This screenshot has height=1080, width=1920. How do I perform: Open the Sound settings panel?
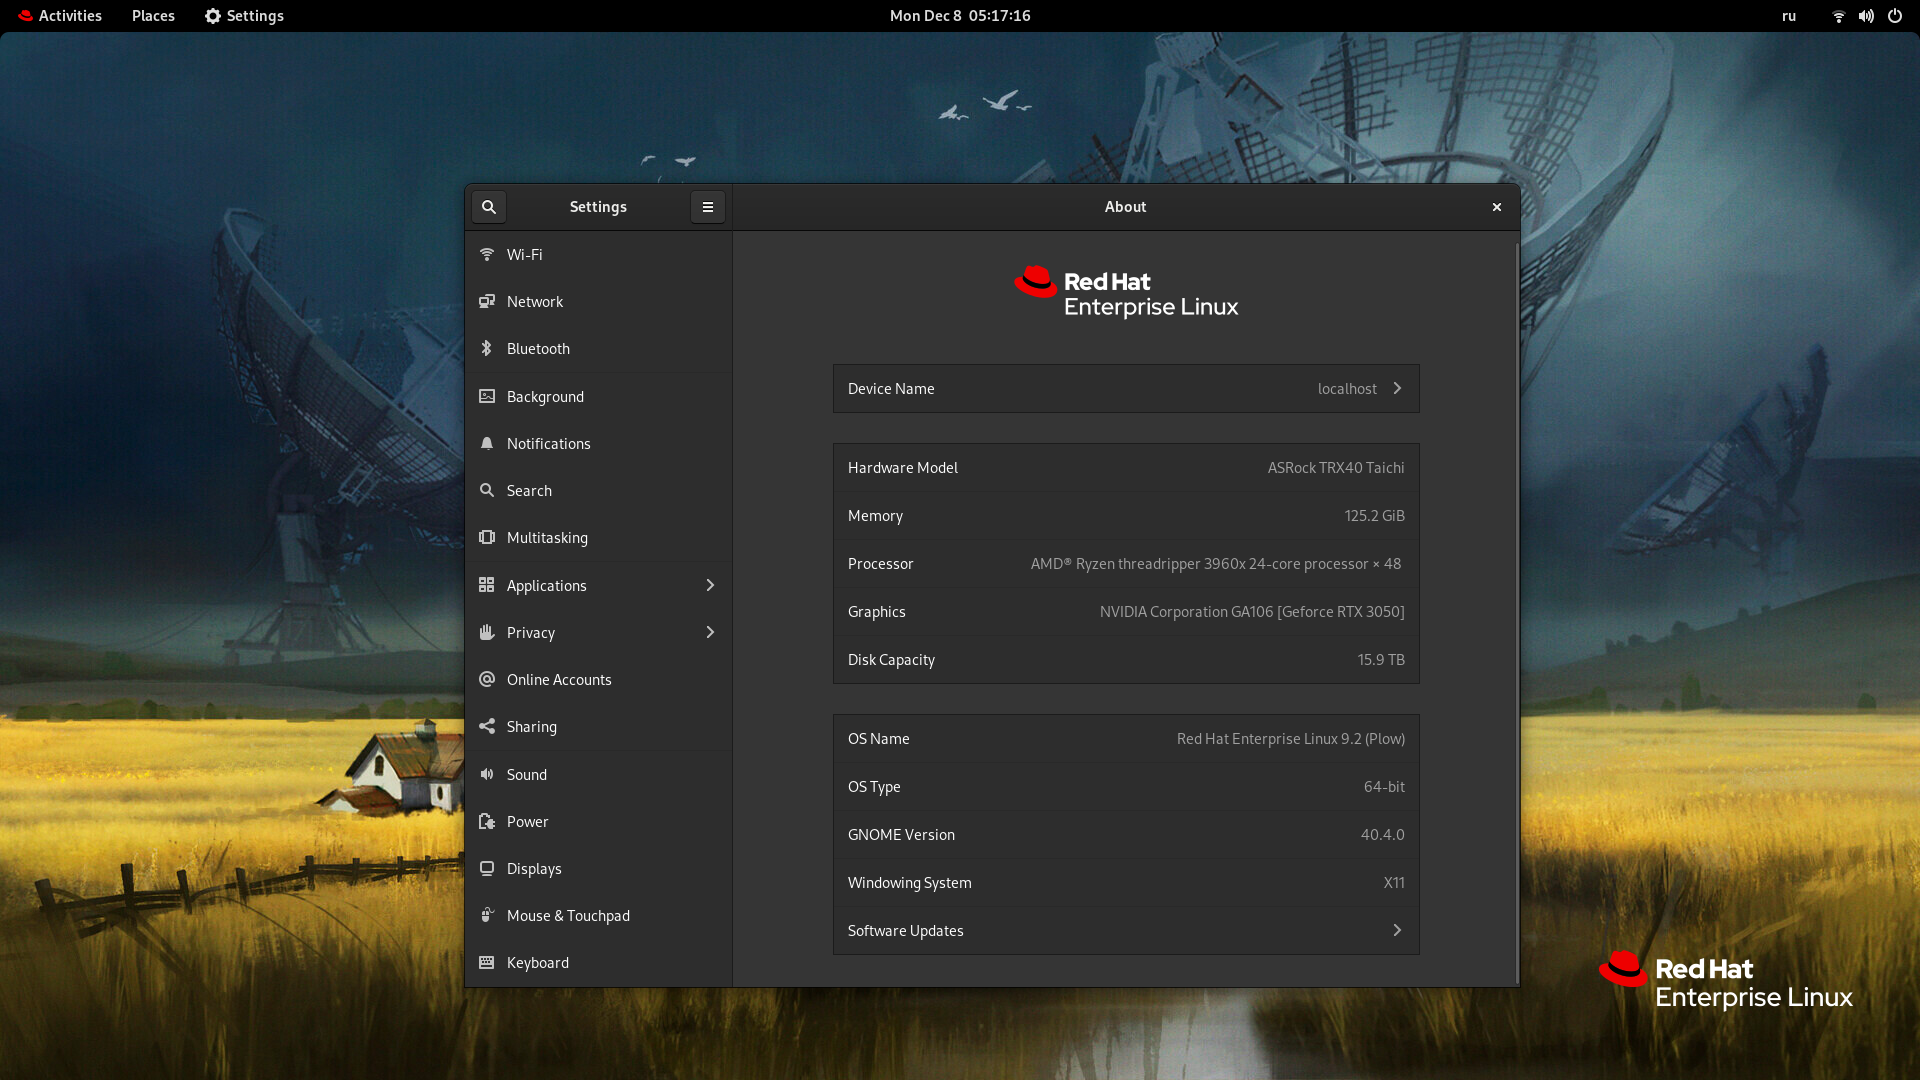click(526, 774)
